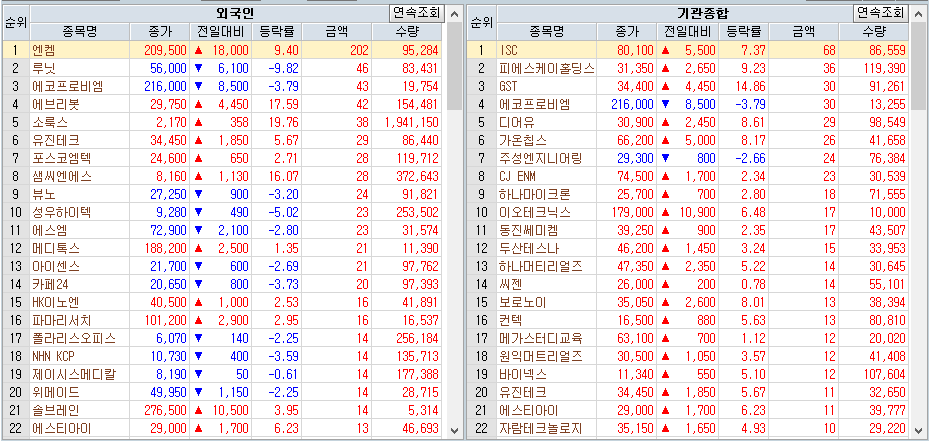Select 에코프로비엠 in 기관종합 list
This screenshot has height=441, width=930.
point(534,104)
